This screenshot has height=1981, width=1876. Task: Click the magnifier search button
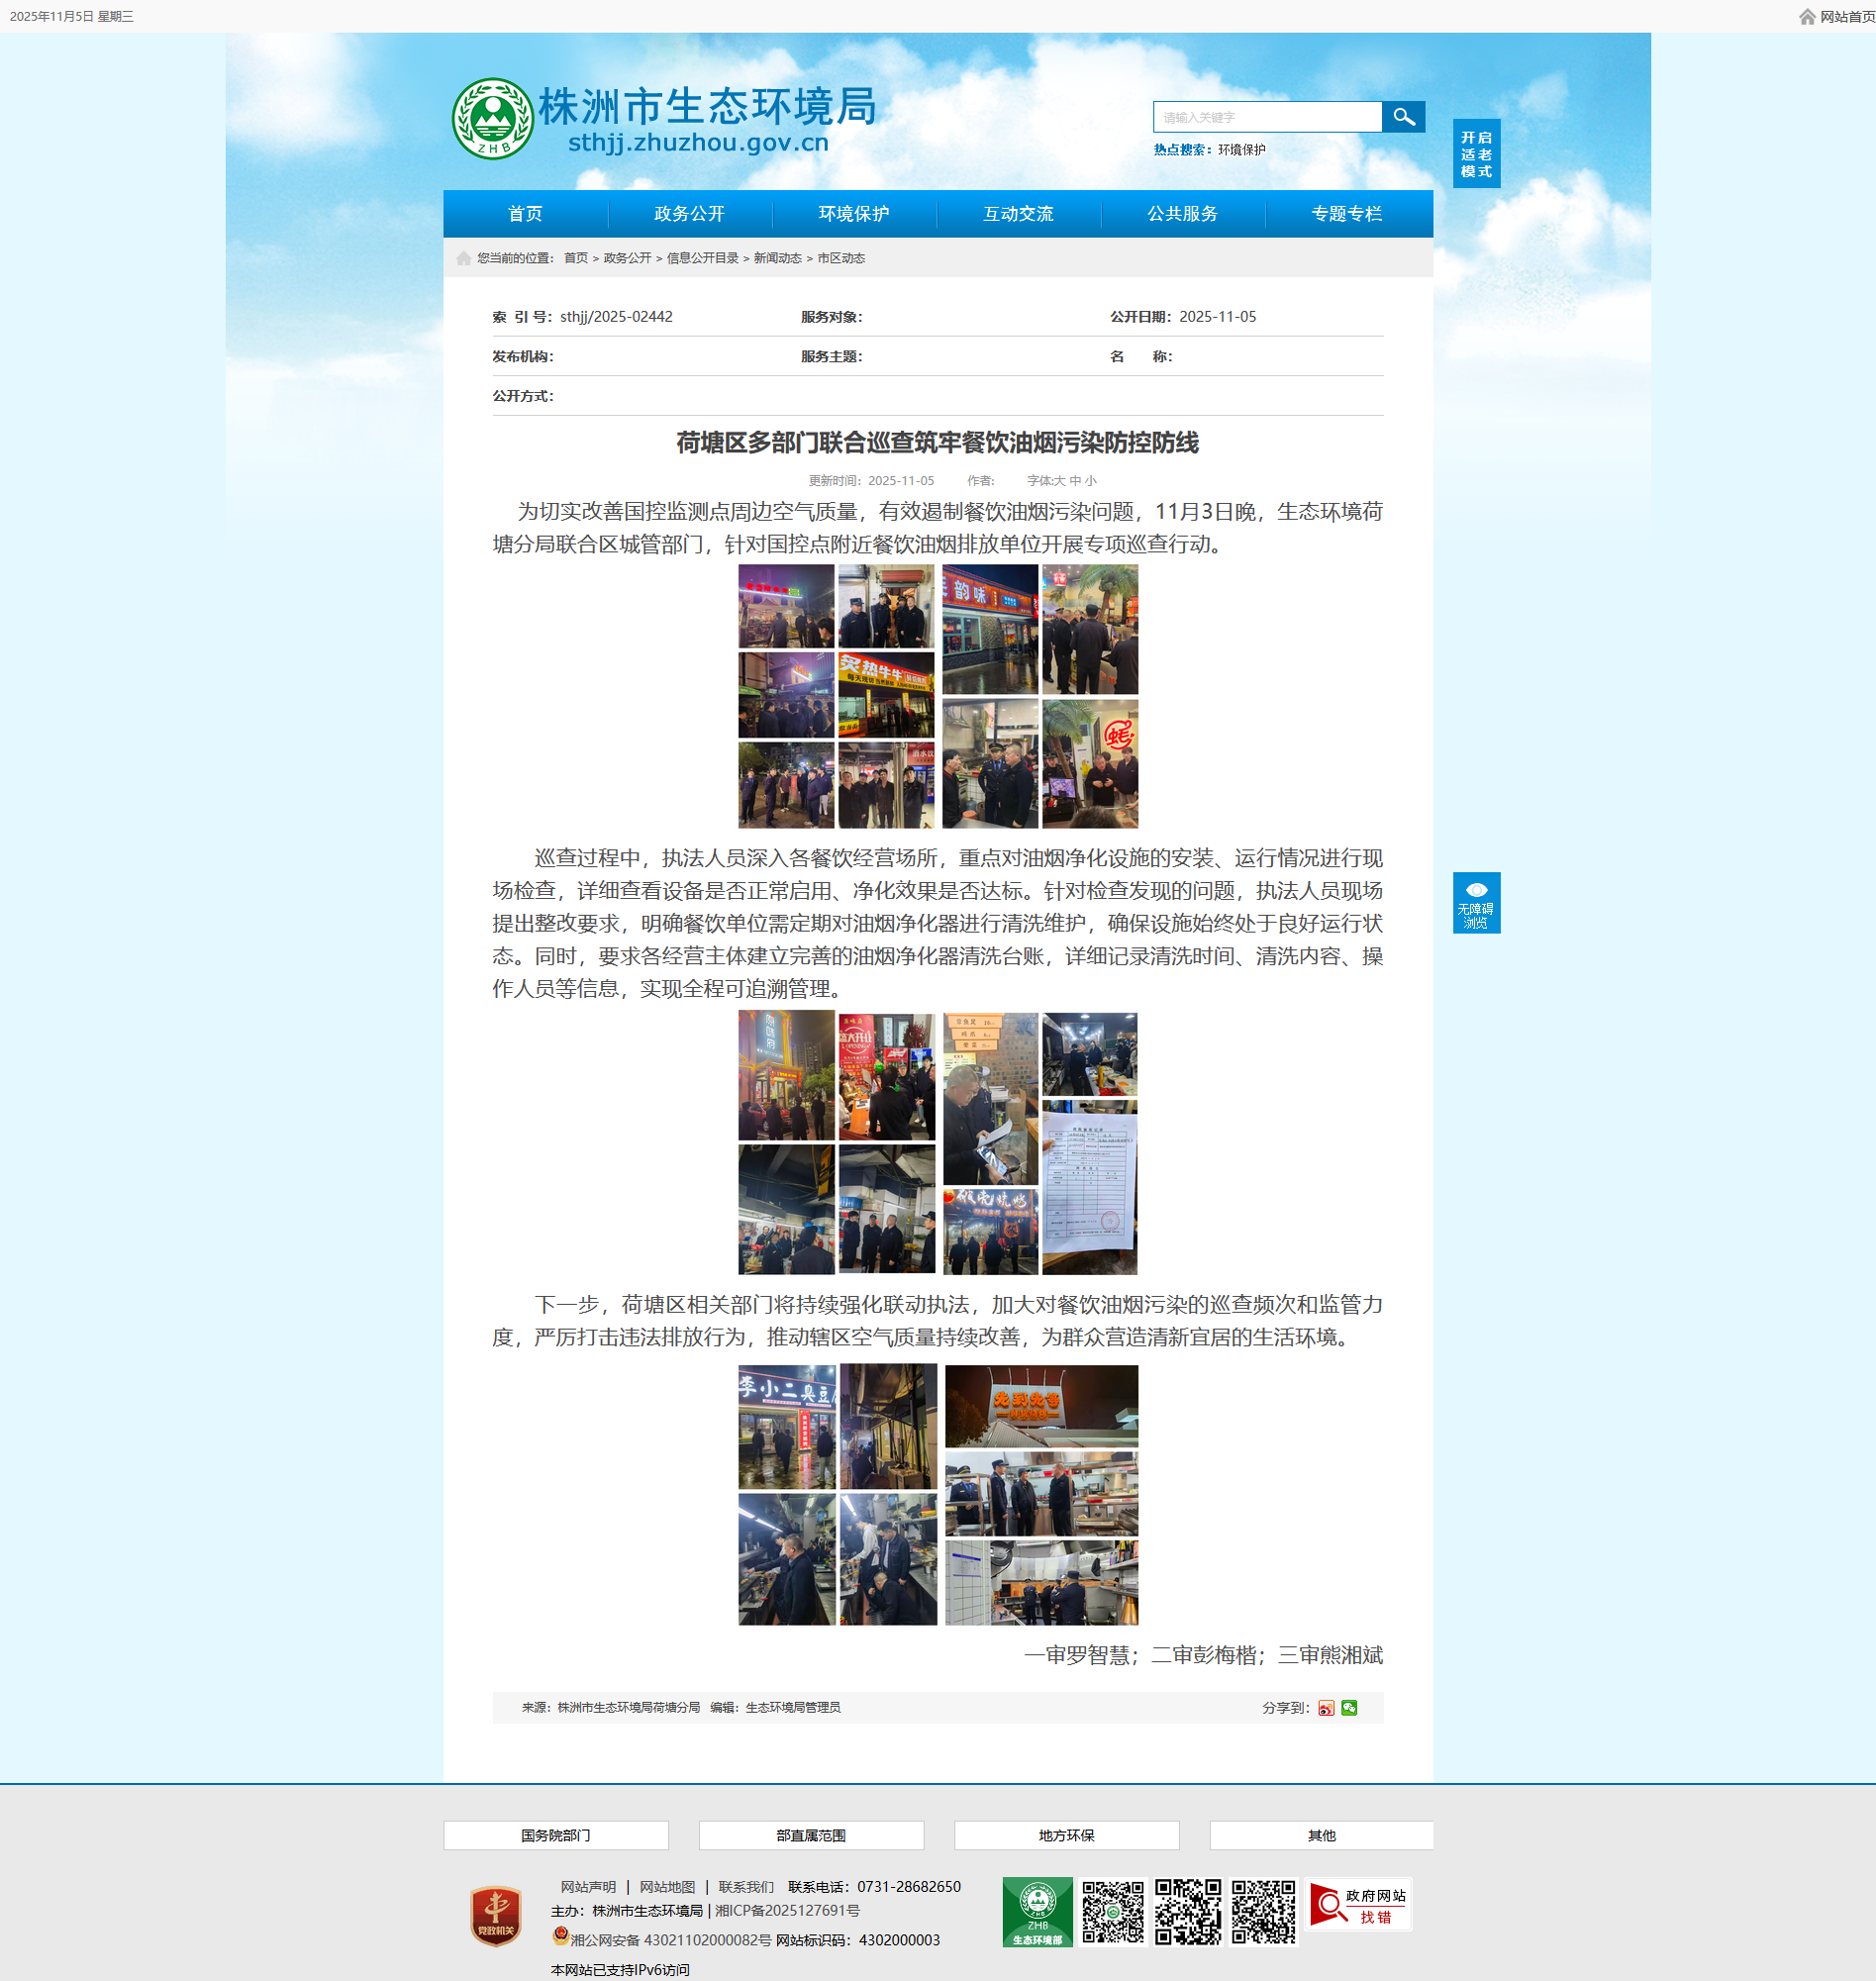pos(1403,117)
